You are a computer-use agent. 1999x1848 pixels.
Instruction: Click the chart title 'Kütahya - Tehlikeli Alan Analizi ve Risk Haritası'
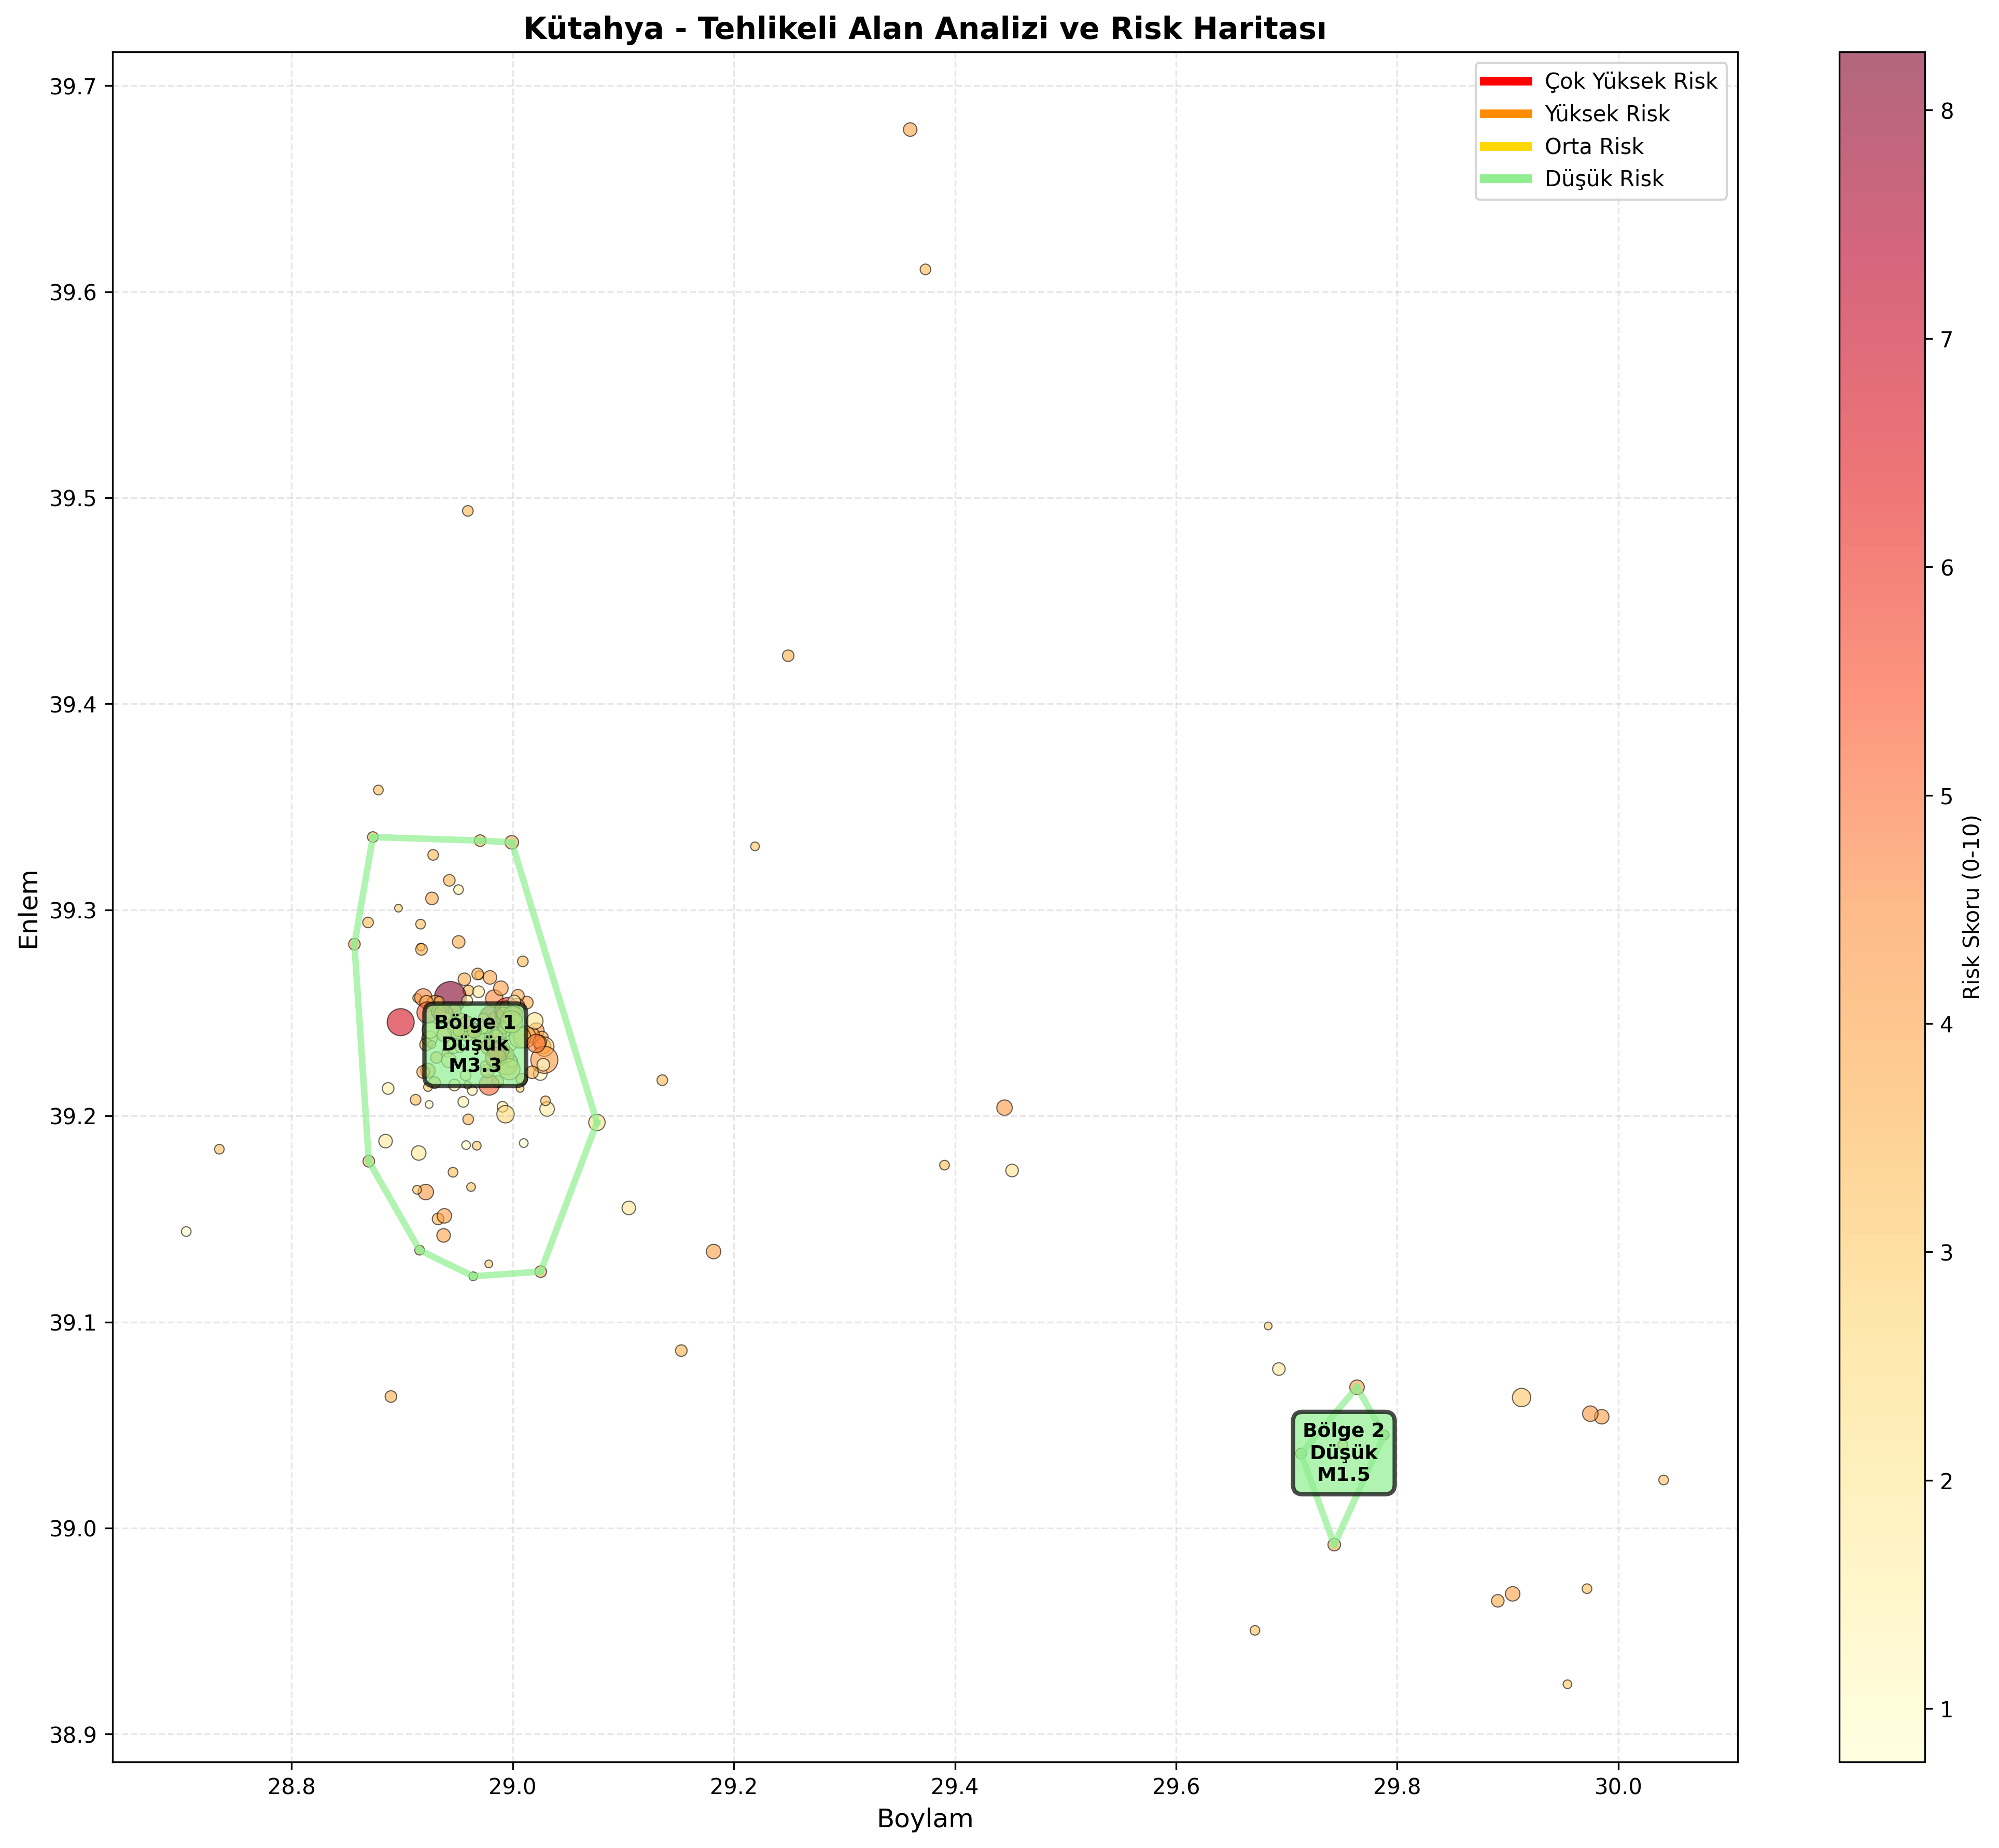pos(925,29)
